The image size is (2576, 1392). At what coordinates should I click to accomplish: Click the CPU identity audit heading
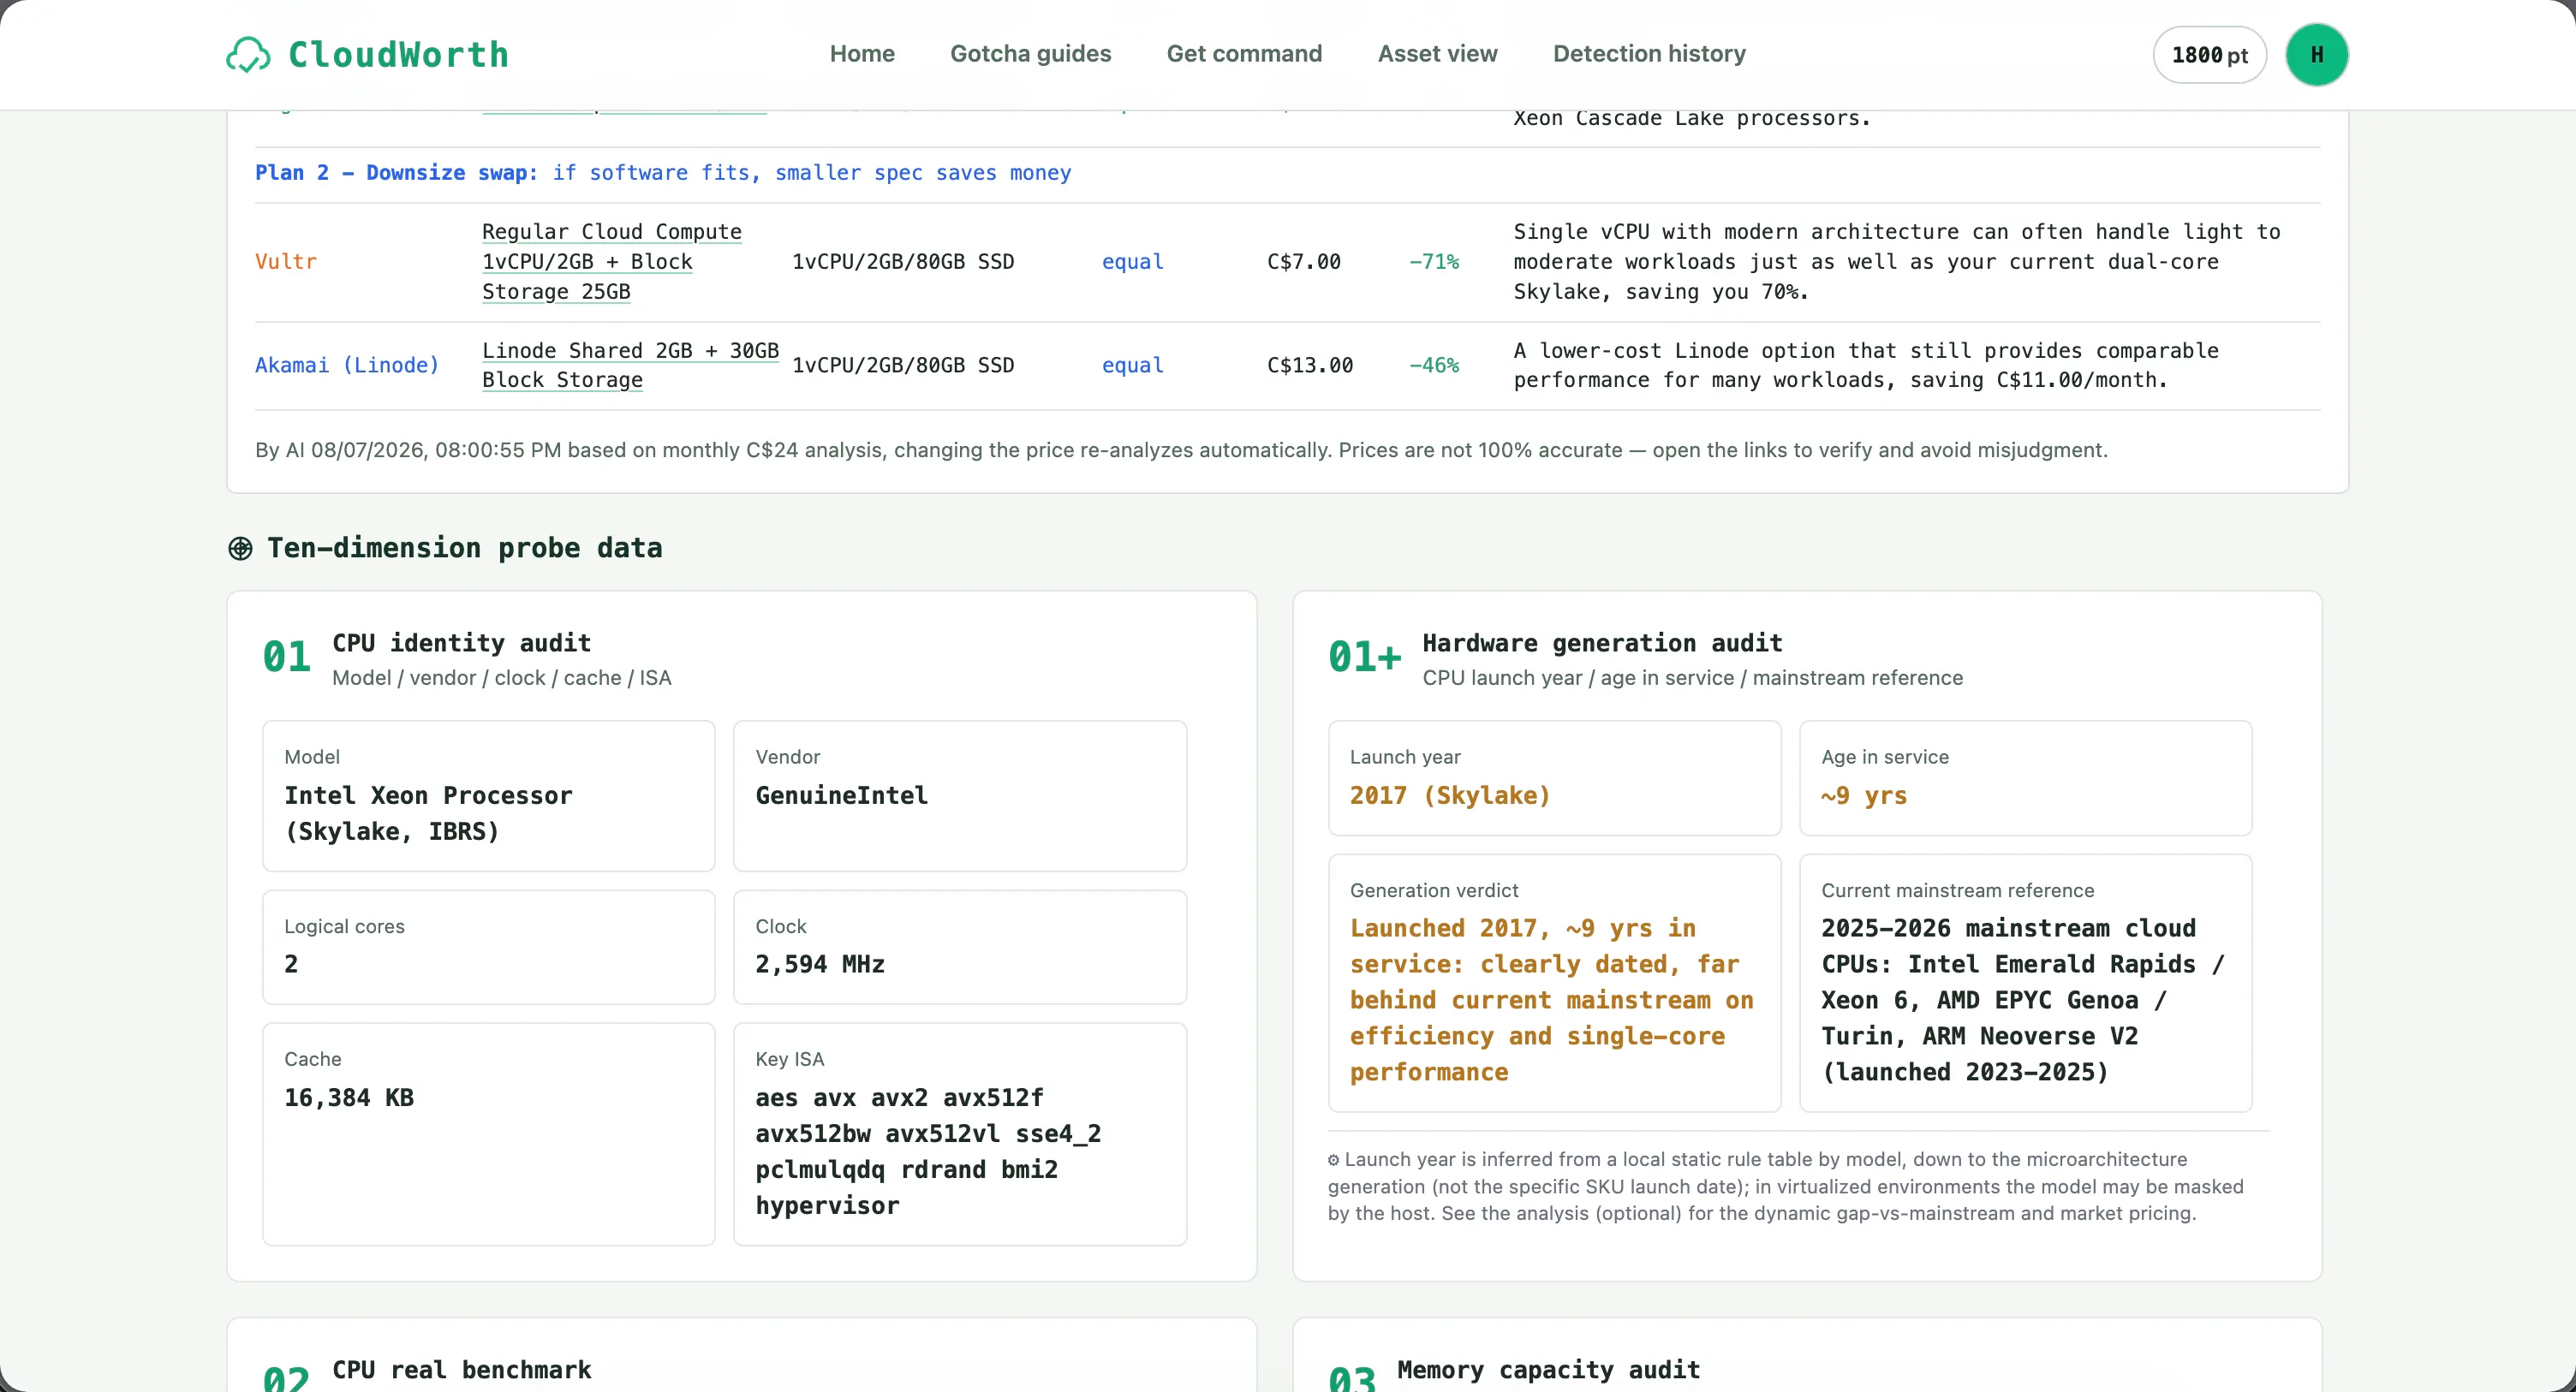(x=462, y=643)
